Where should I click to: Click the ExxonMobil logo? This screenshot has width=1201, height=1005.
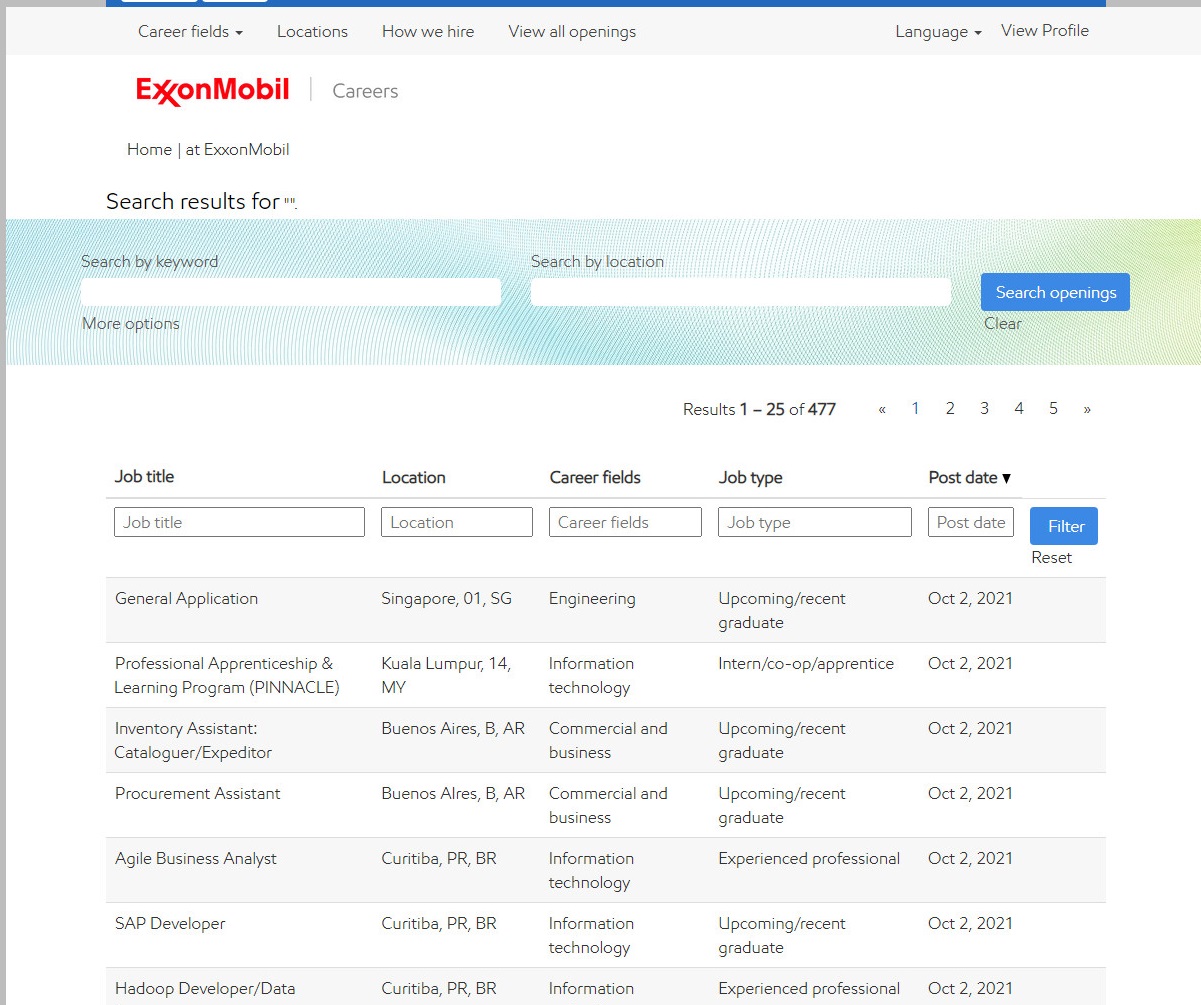(x=212, y=91)
